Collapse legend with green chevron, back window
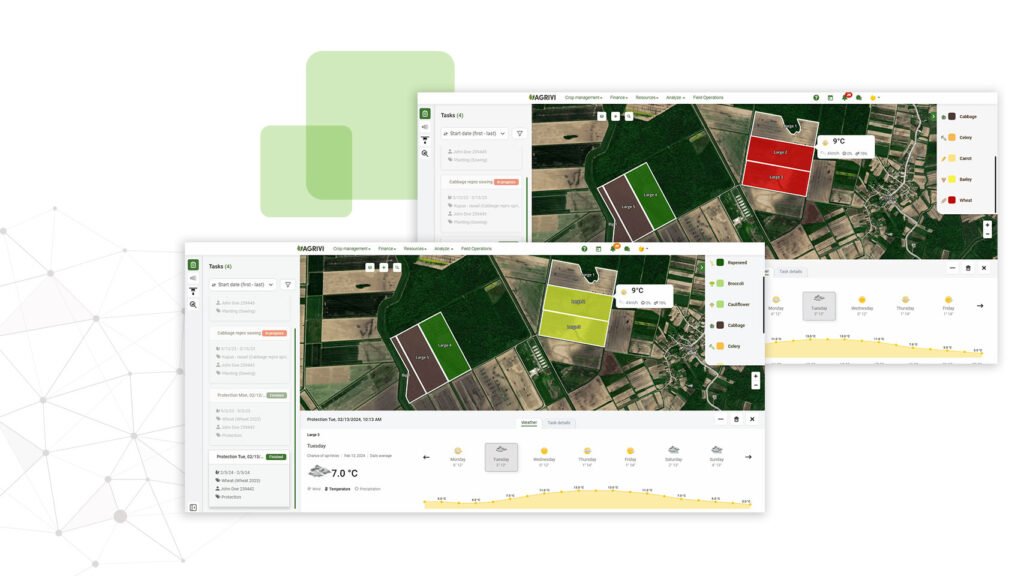The width and height of the screenshot is (1024, 576). pos(934,116)
